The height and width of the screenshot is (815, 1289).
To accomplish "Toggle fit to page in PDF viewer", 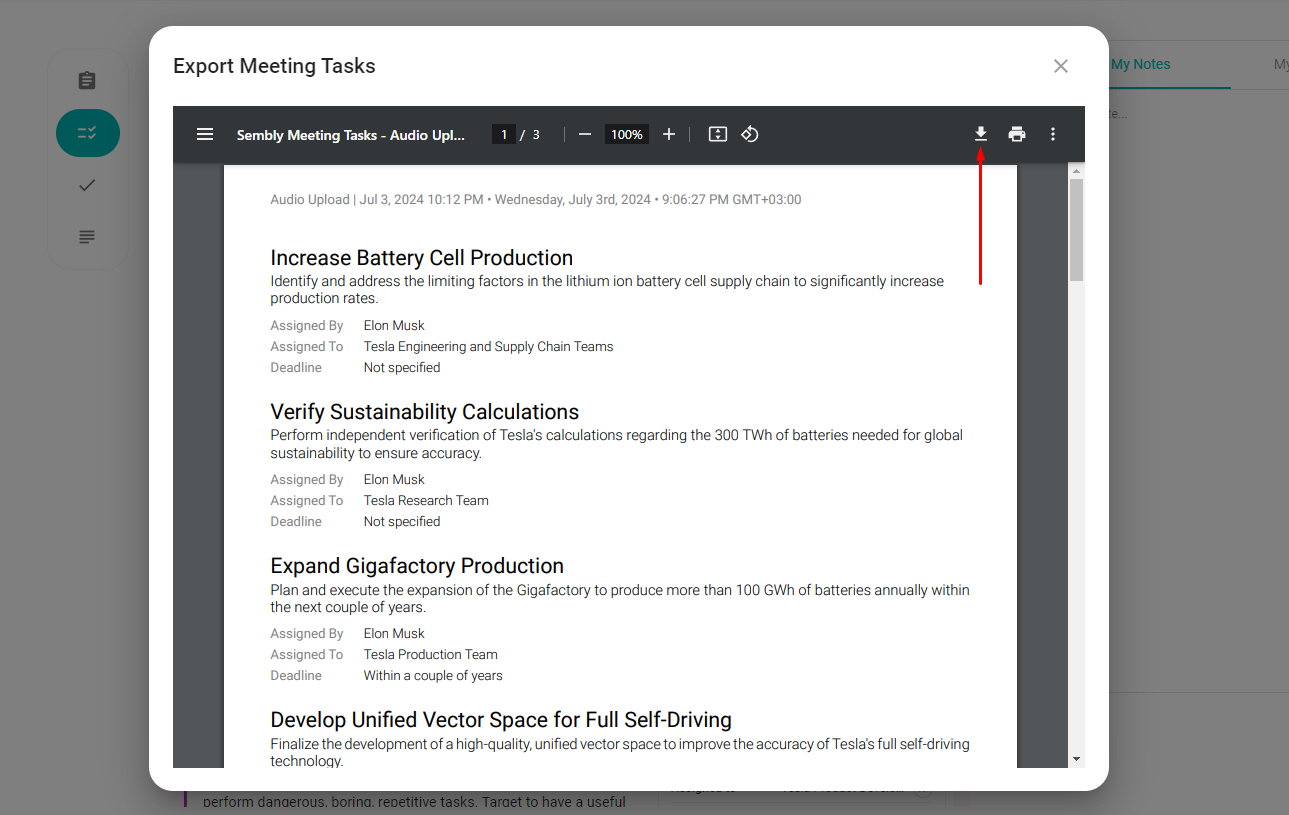I will (x=718, y=134).
